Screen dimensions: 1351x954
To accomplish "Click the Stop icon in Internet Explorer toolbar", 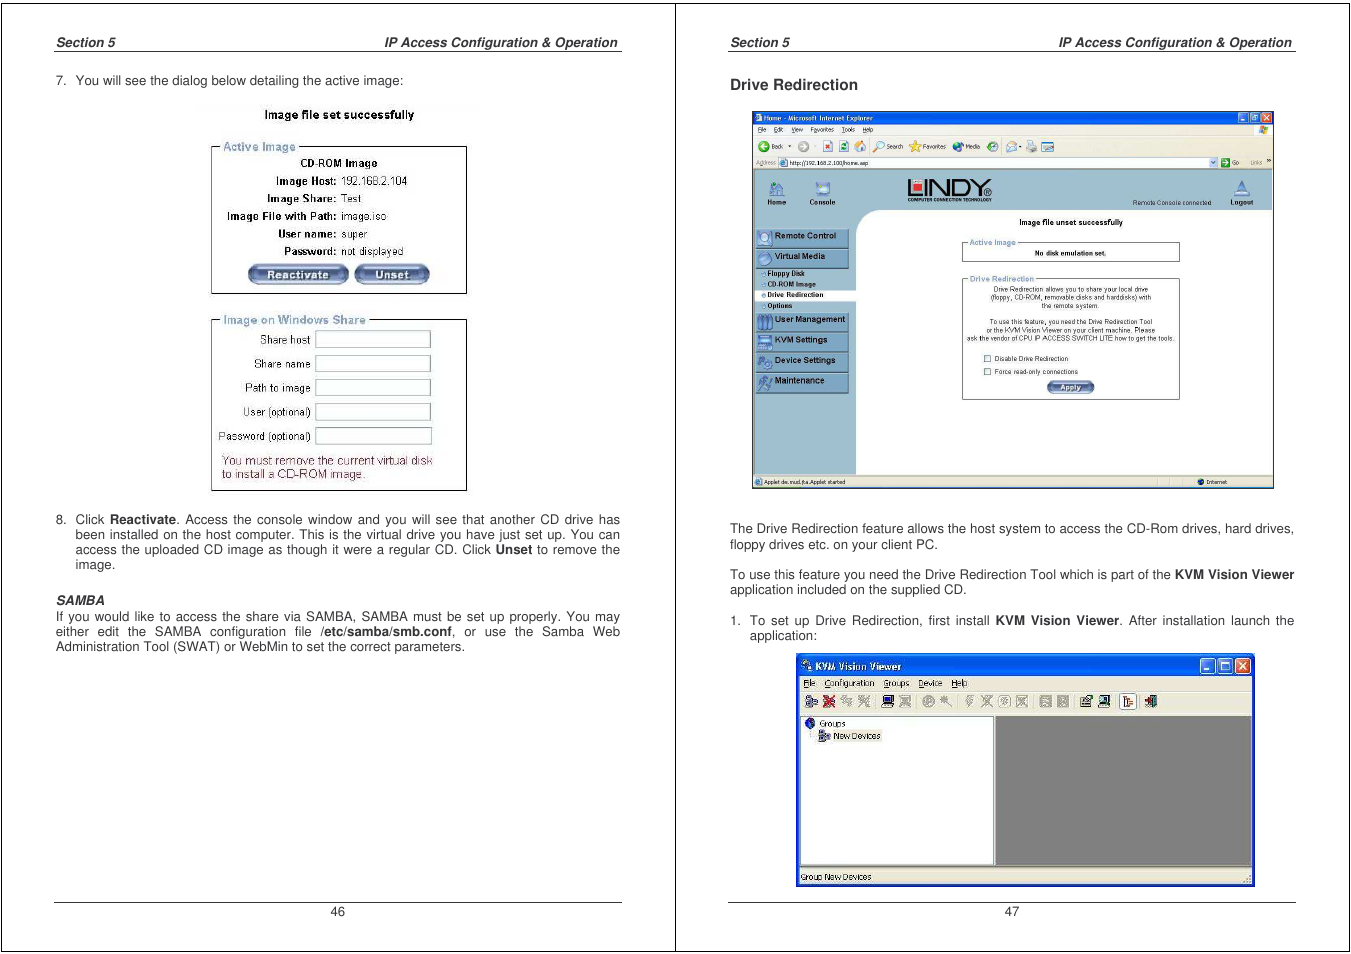I will click(828, 146).
